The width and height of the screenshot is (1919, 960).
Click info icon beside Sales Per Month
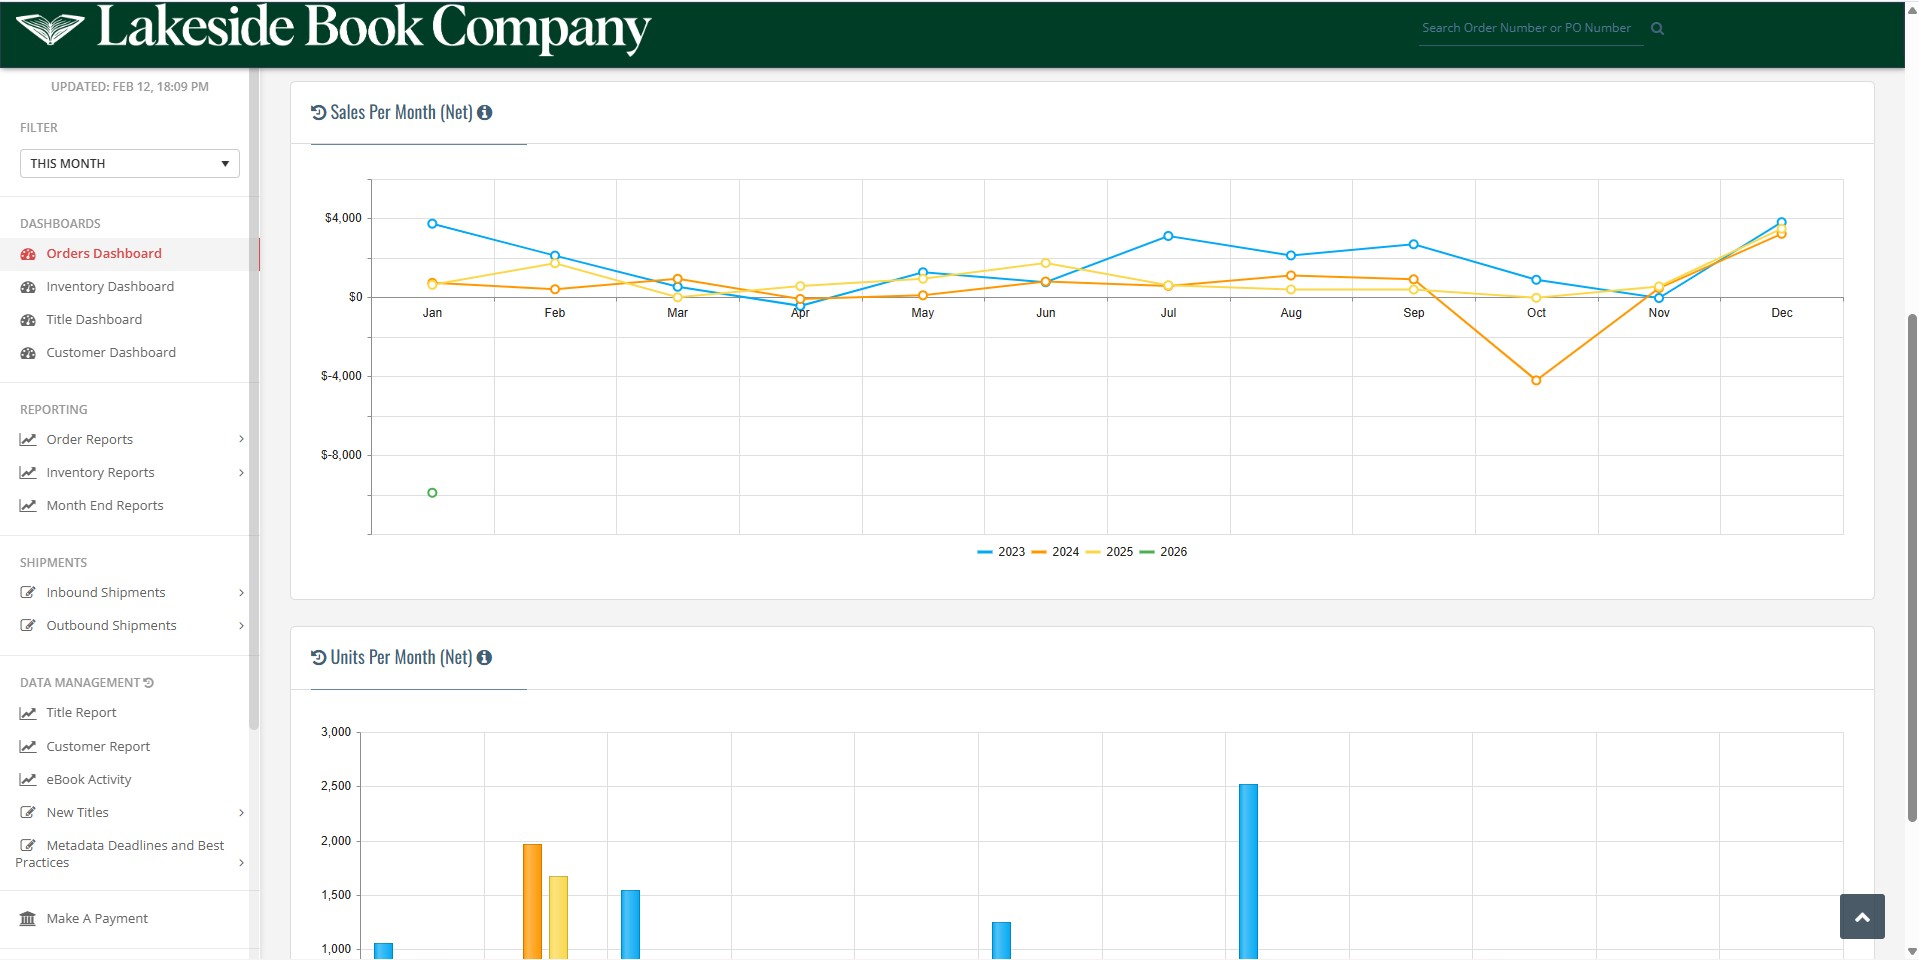tap(485, 113)
